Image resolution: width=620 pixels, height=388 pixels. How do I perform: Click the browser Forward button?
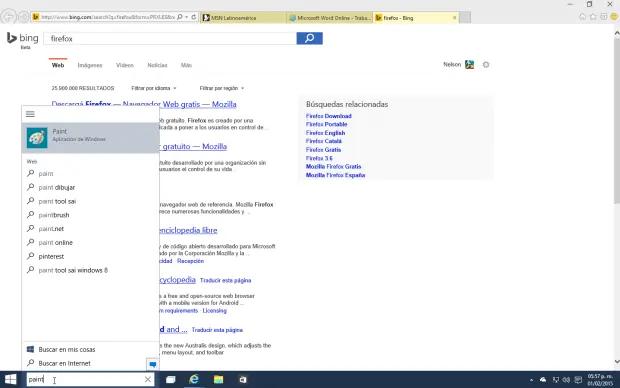(x=23, y=17)
